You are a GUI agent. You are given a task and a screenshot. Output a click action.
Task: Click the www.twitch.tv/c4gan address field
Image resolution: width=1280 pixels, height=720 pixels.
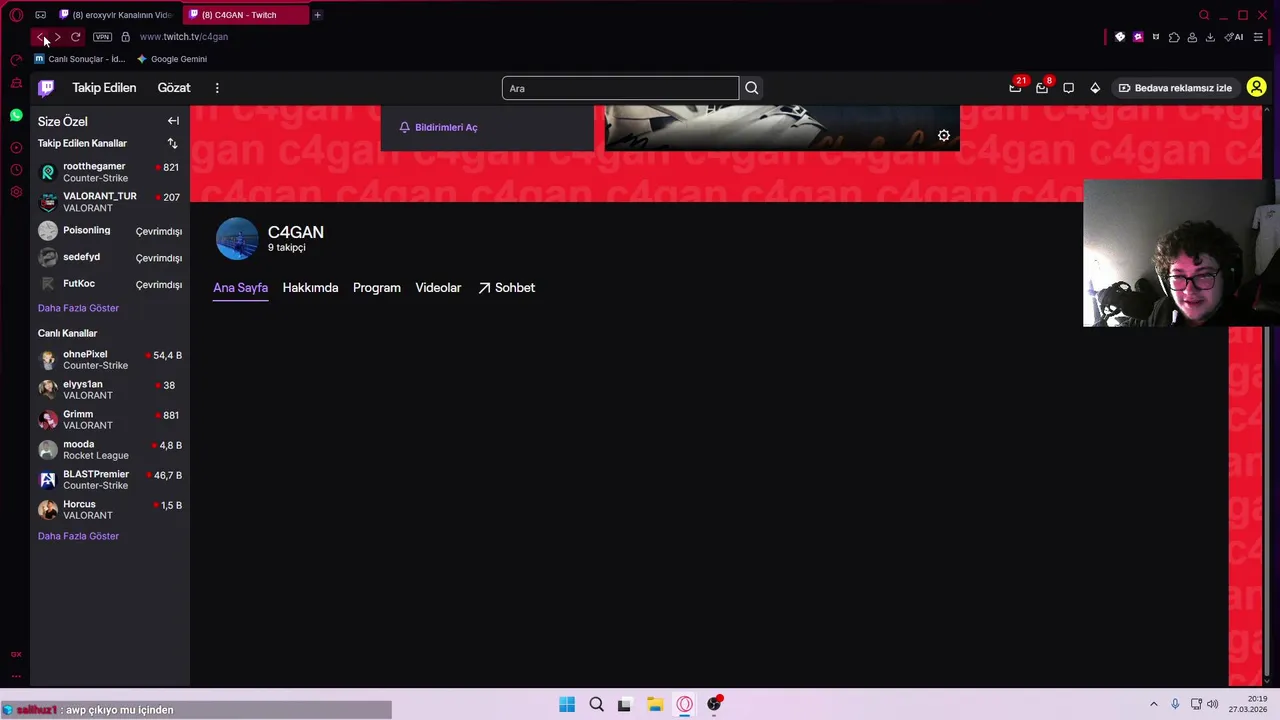[184, 37]
